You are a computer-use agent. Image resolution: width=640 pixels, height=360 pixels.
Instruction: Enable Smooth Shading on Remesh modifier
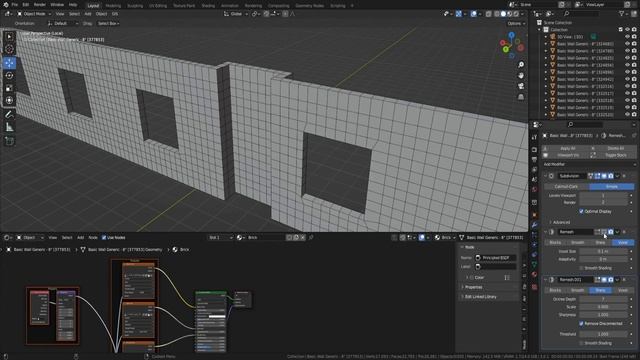[x=581, y=268]
